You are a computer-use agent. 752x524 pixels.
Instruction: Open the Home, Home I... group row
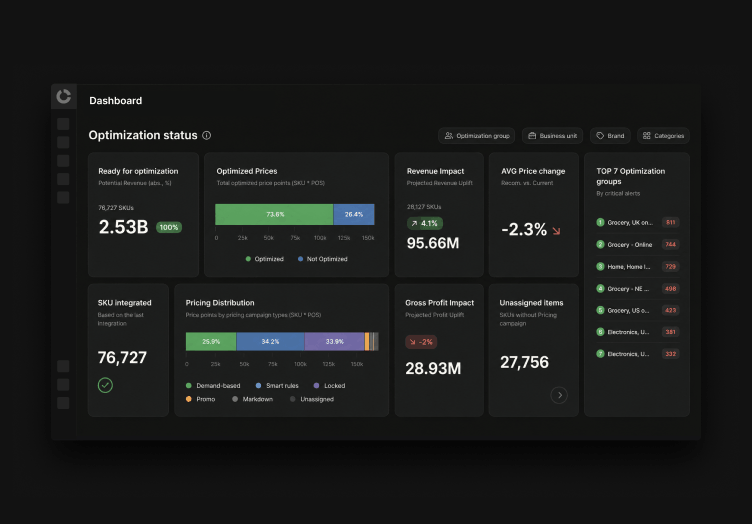point(637,267)
